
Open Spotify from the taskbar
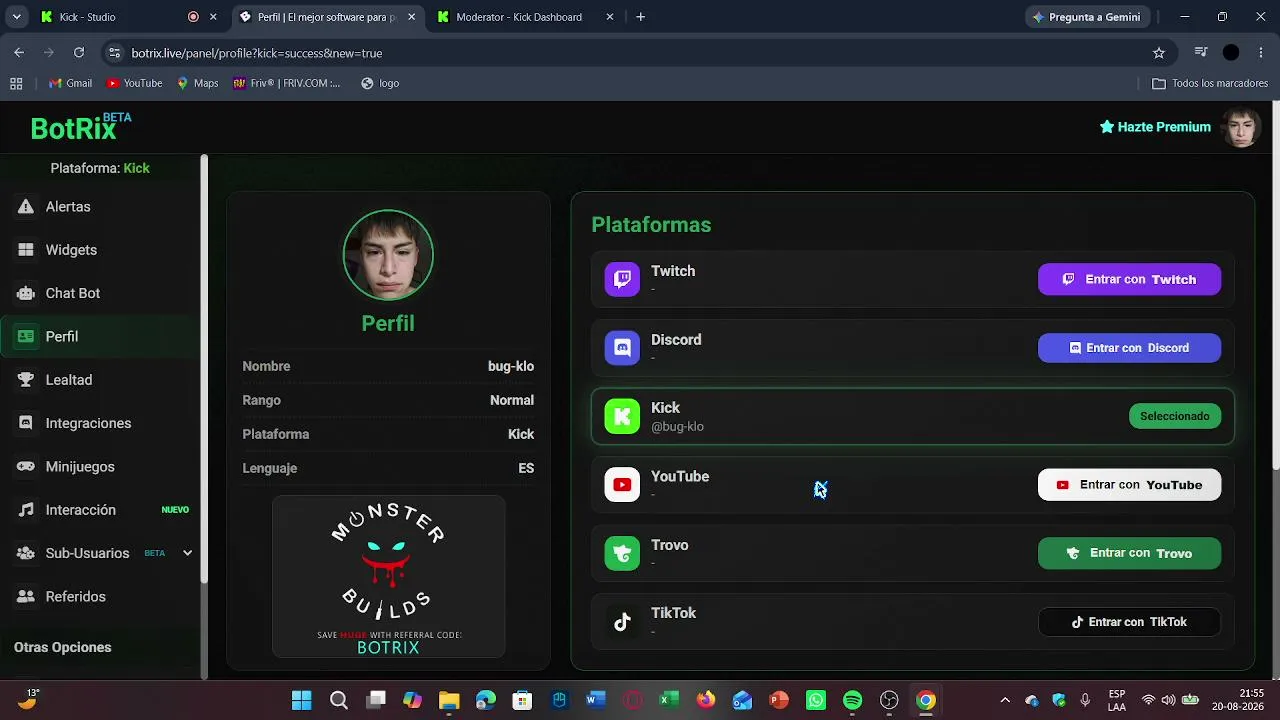pos(852,700)
